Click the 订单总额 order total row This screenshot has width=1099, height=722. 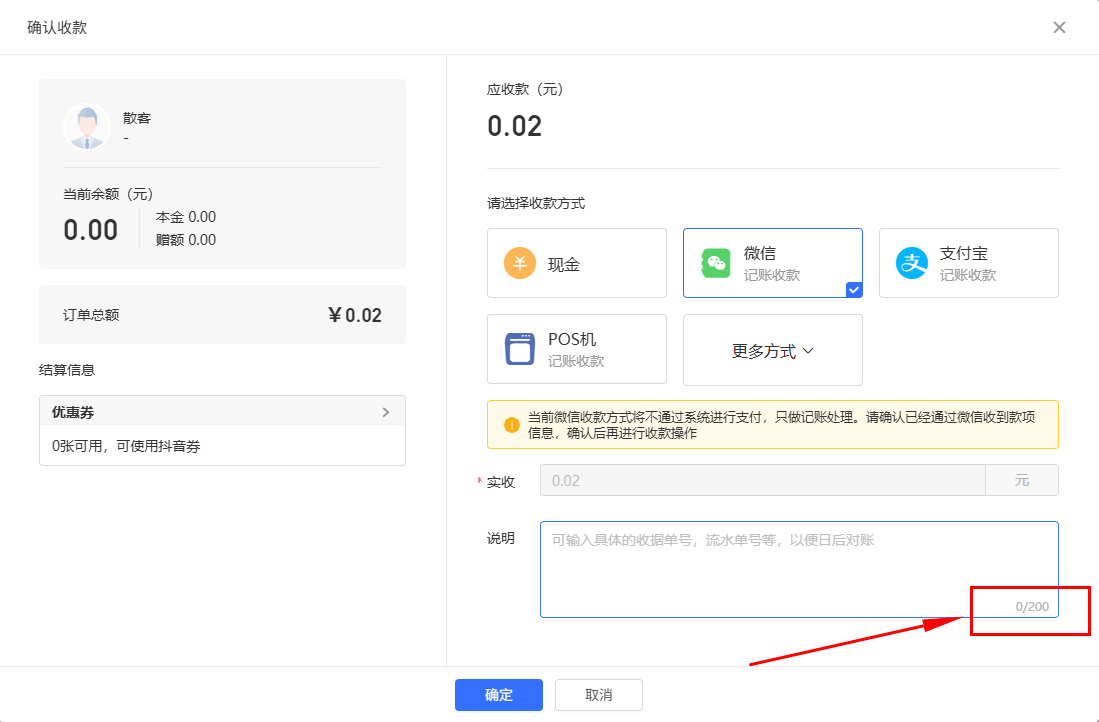coord(222,315)
